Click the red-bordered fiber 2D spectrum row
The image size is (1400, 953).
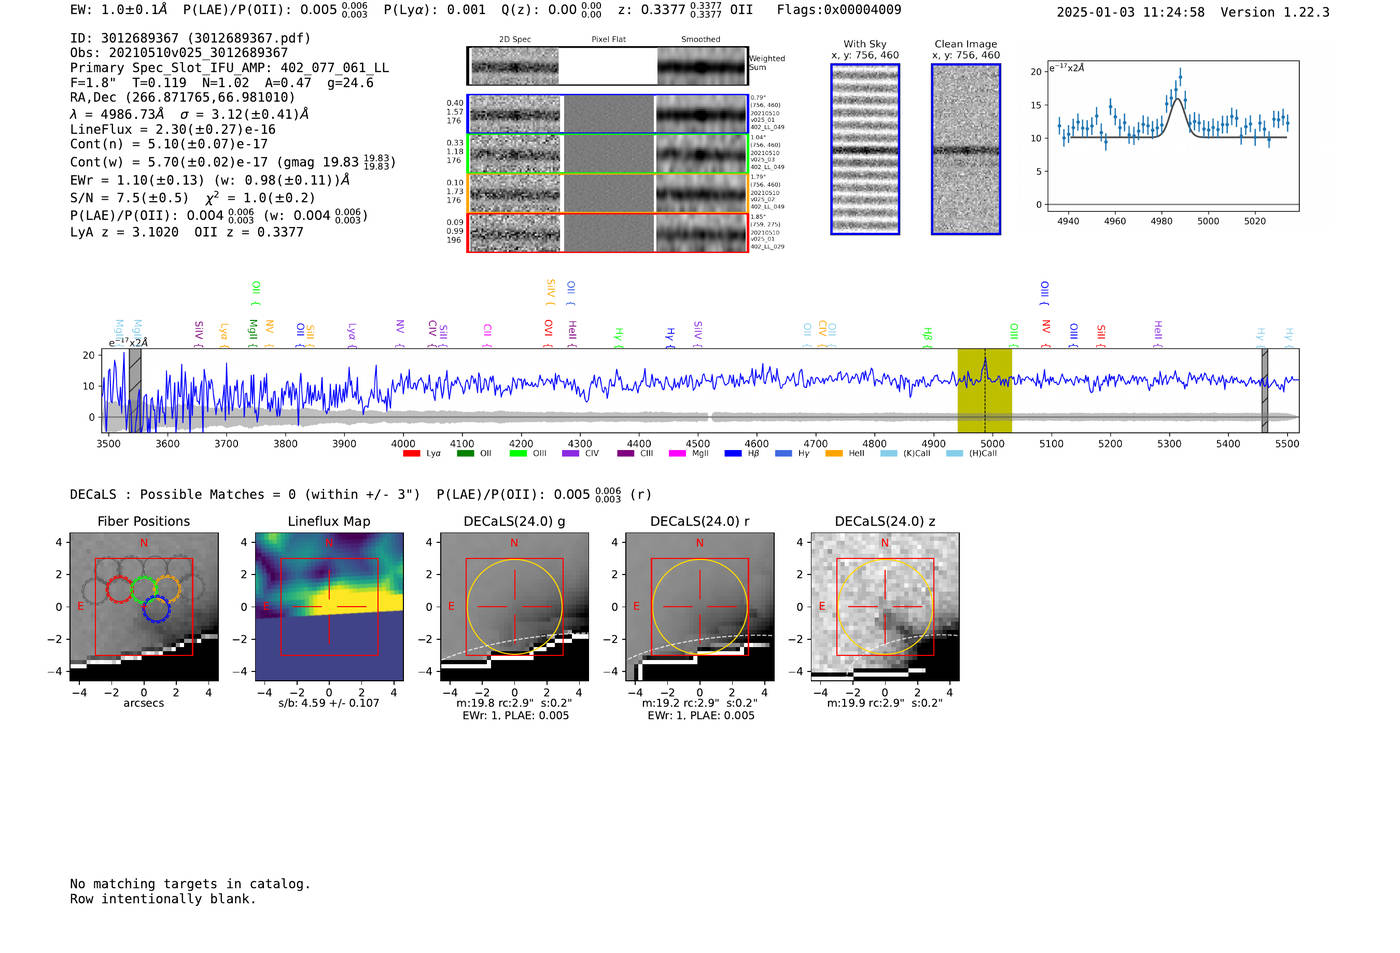tap(608, 233)
